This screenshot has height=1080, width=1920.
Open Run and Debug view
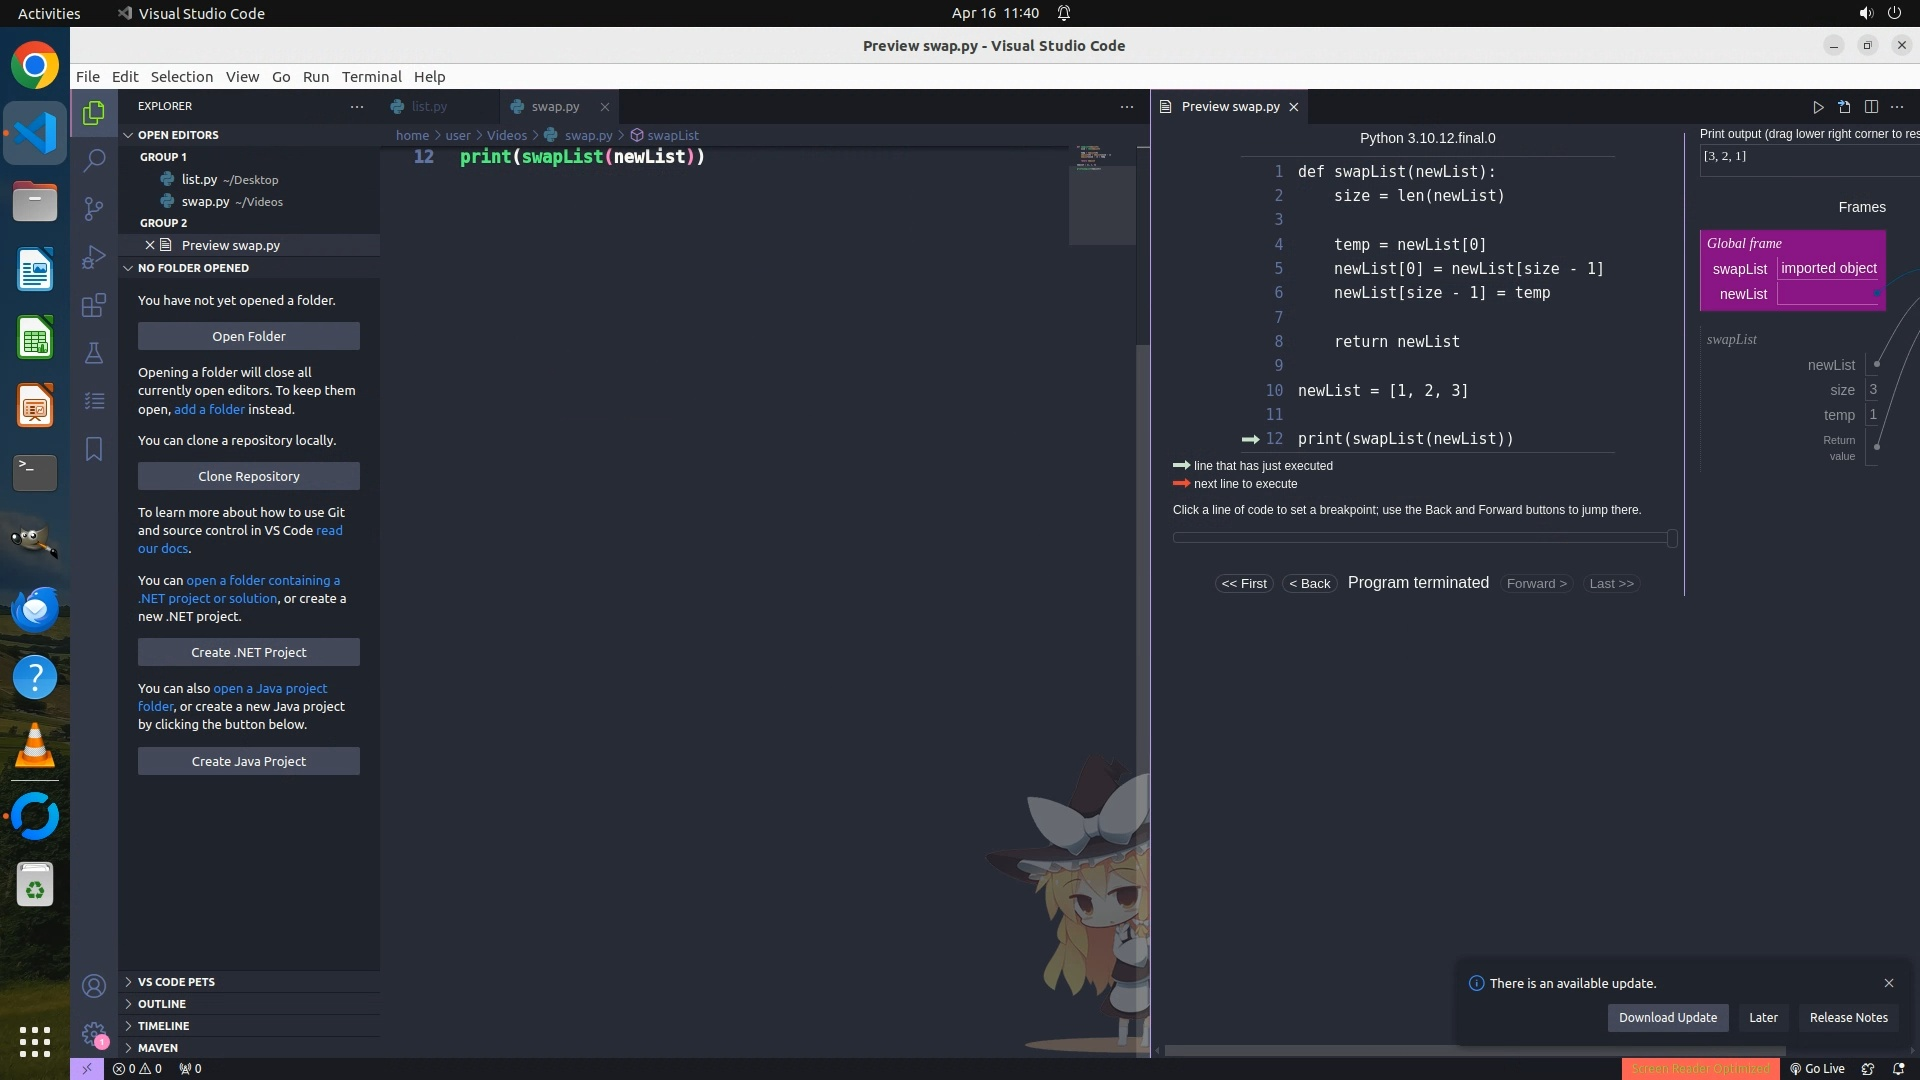(x=94, y=257)
